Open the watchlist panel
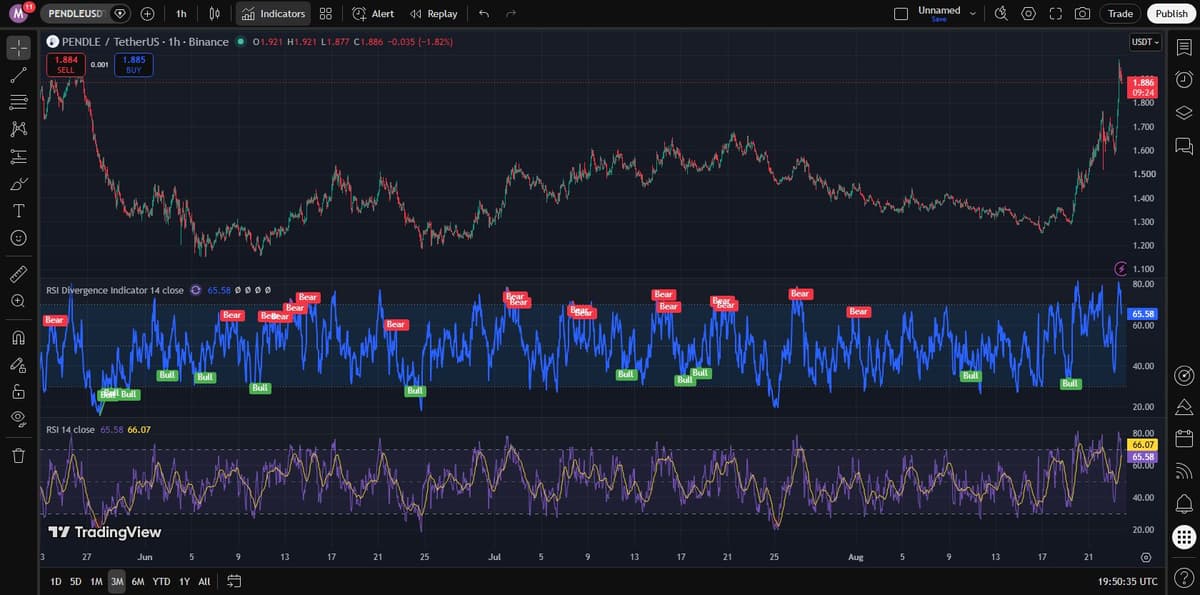This screenshot has height=595, width=1200. tap(1183, 47)
